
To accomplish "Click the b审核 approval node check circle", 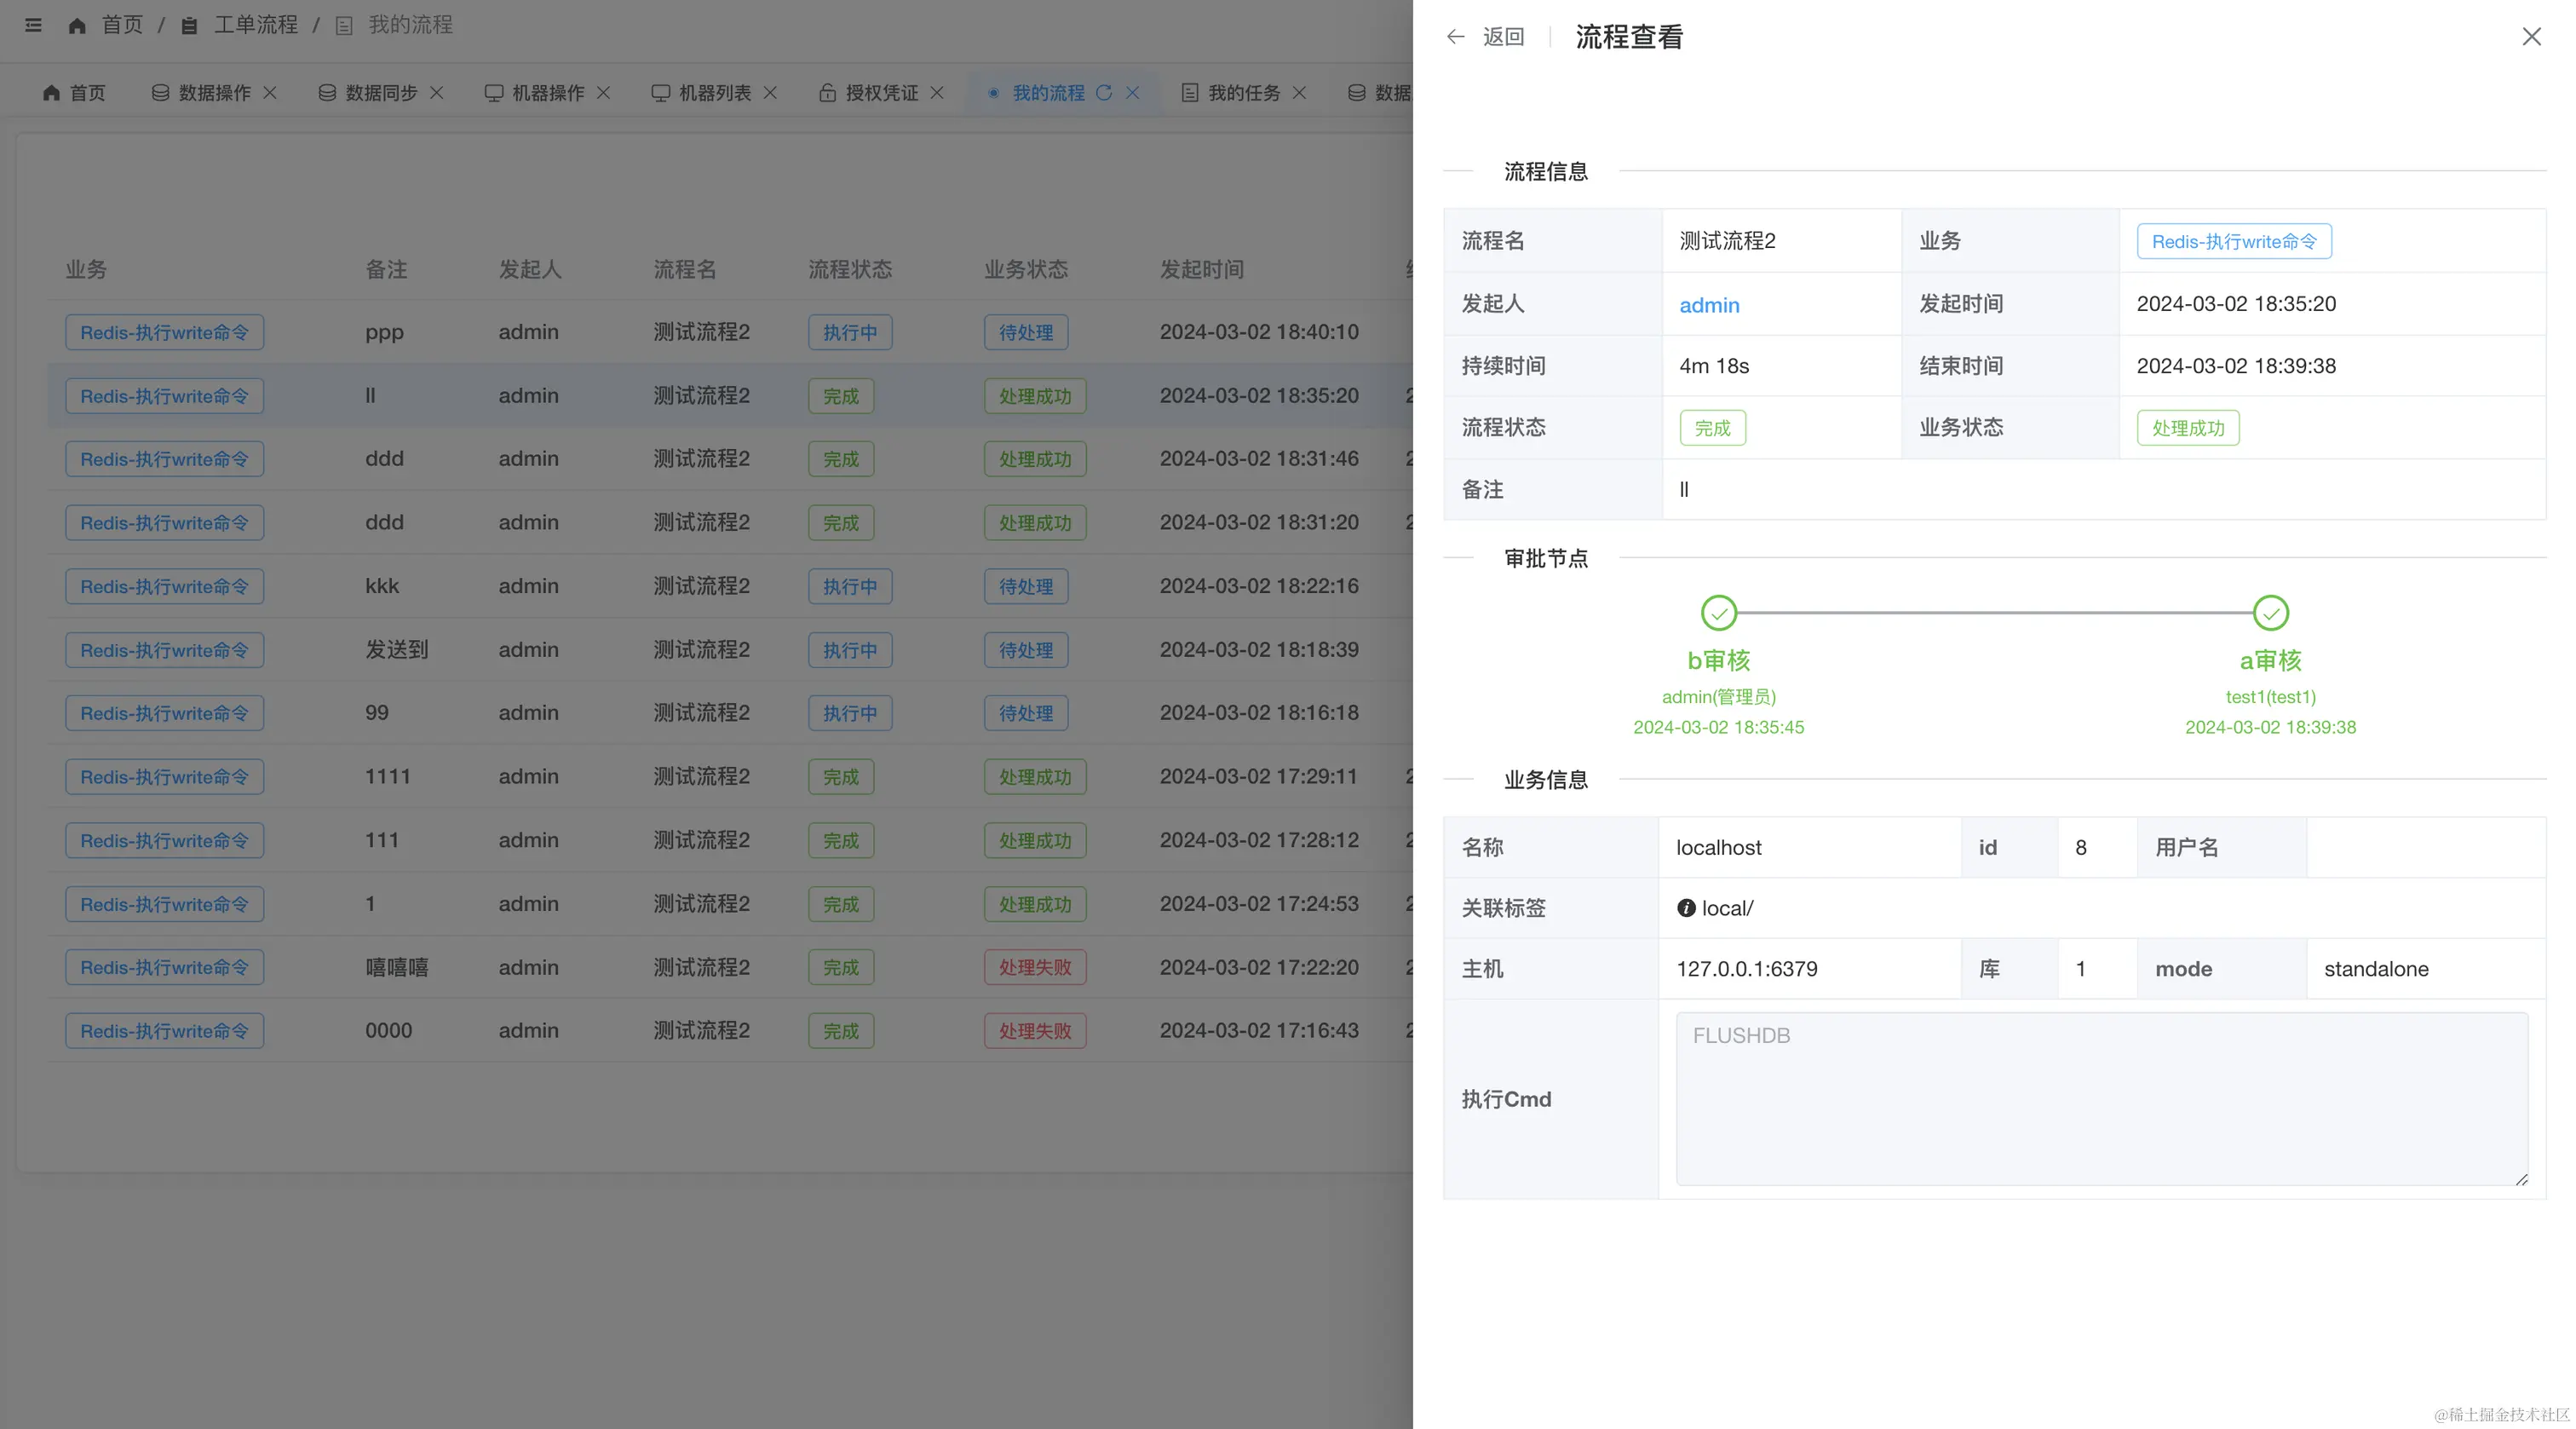I will coord(1718,613).
